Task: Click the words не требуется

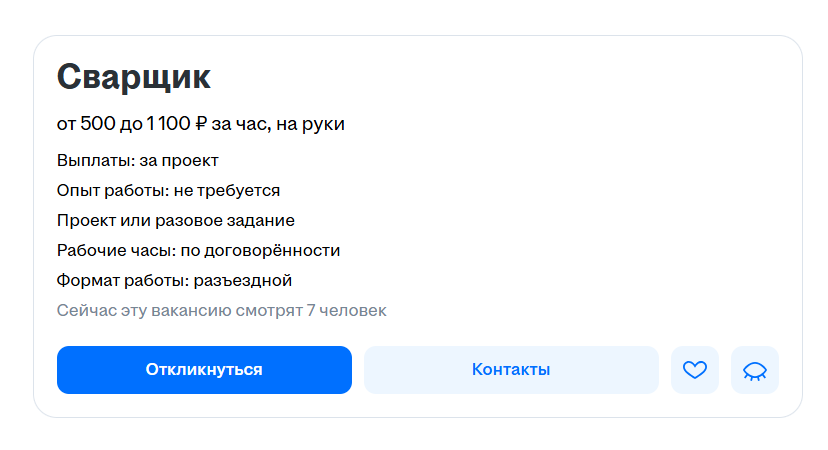Action: click(227, 191)
